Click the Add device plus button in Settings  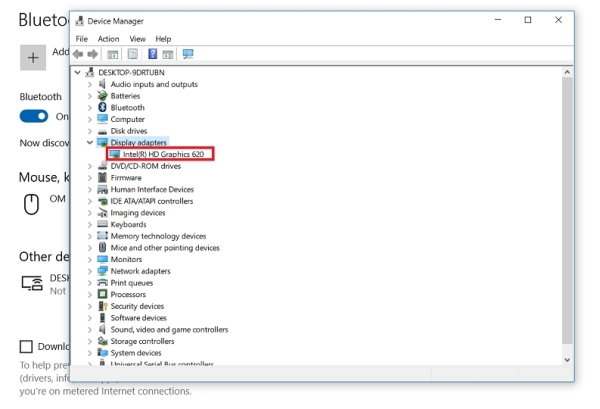(33, 58)
